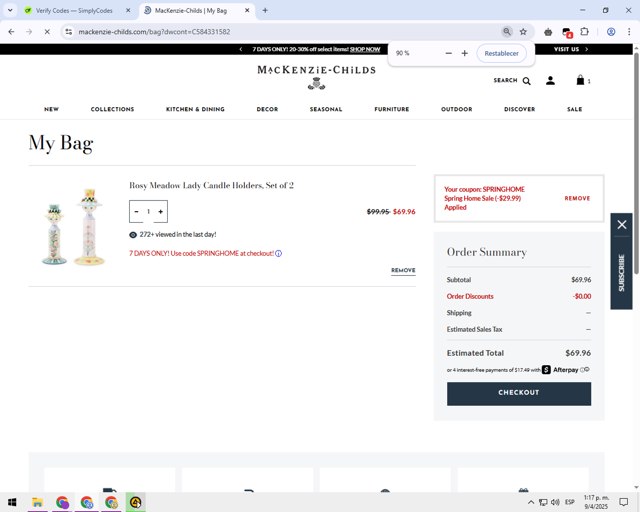Image resolution: width=640 pixels, height=512 pixels.
Task: Go back to the previous page
Action: click(x=11, y=31)
